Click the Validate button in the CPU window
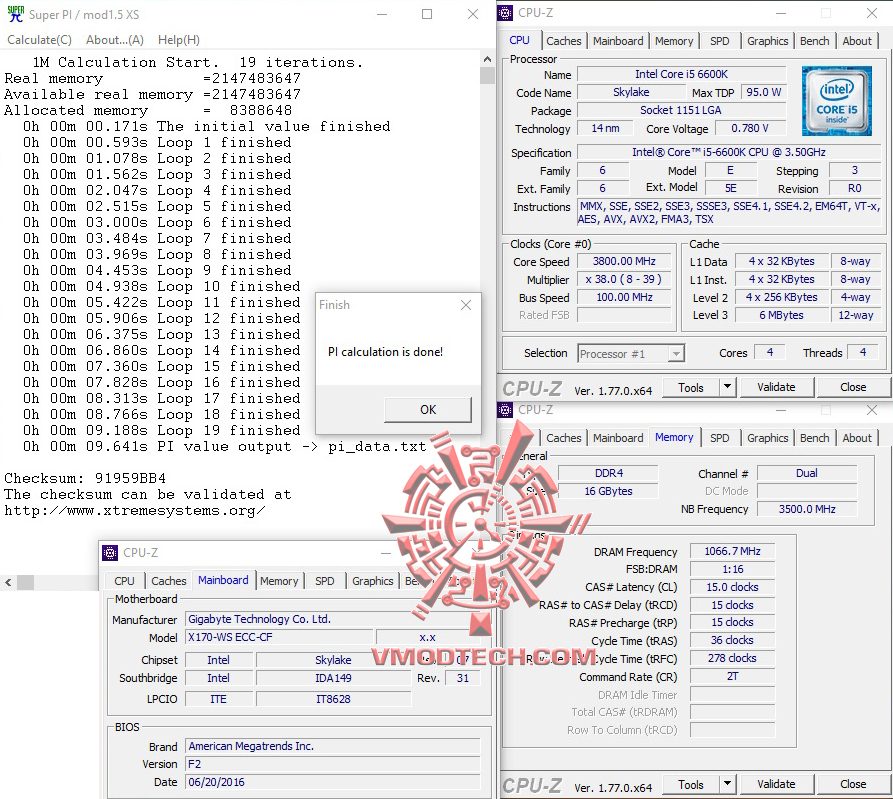The image size is (893, 799). tap(777, 387)
